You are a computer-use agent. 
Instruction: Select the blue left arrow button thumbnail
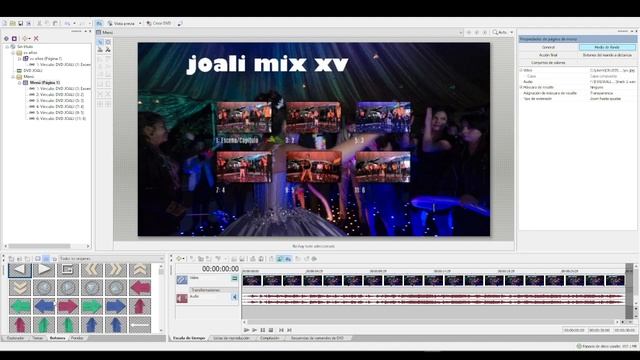44,306
